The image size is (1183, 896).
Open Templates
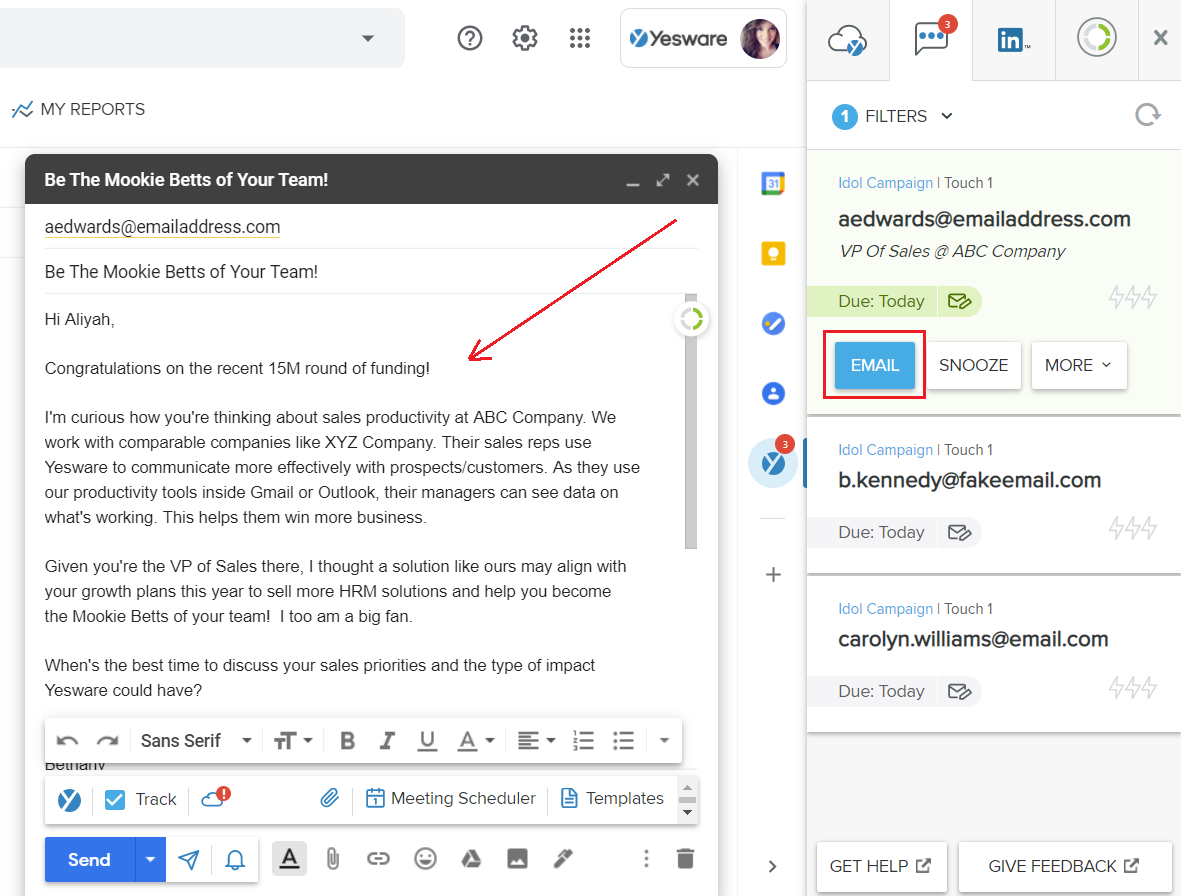pyautogui.click(x=613, y=798)
